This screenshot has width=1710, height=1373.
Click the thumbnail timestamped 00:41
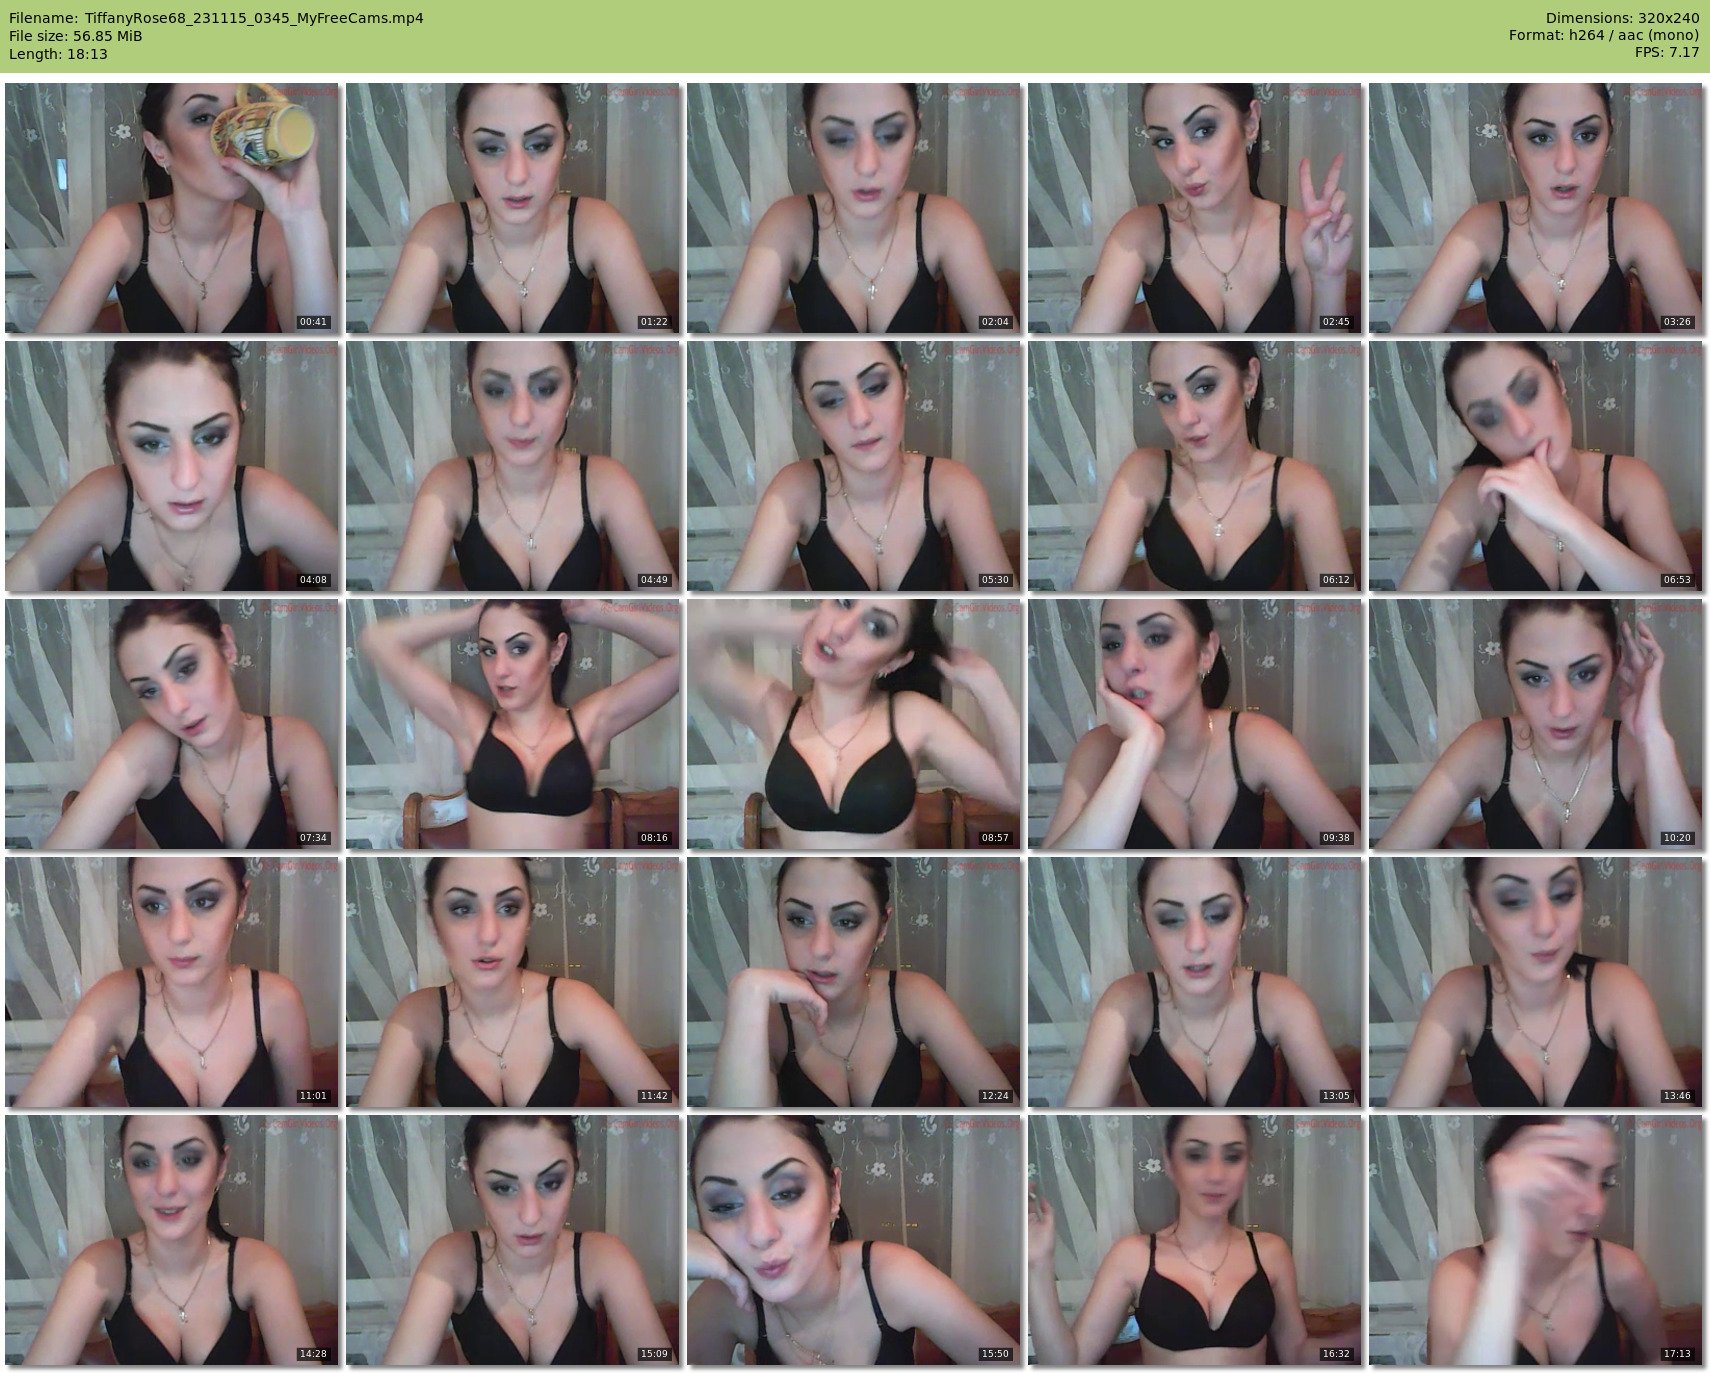[172, 208]
